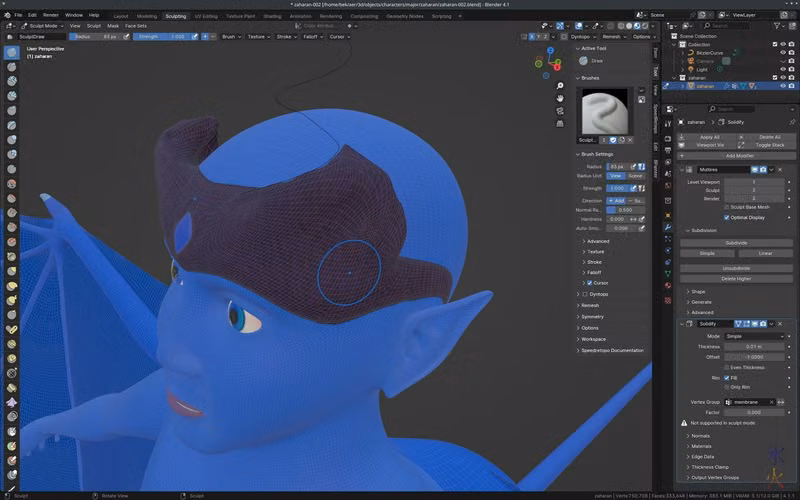Open the Face Sets menu
This screenshot has width=800, height=500.
[136, 26]
